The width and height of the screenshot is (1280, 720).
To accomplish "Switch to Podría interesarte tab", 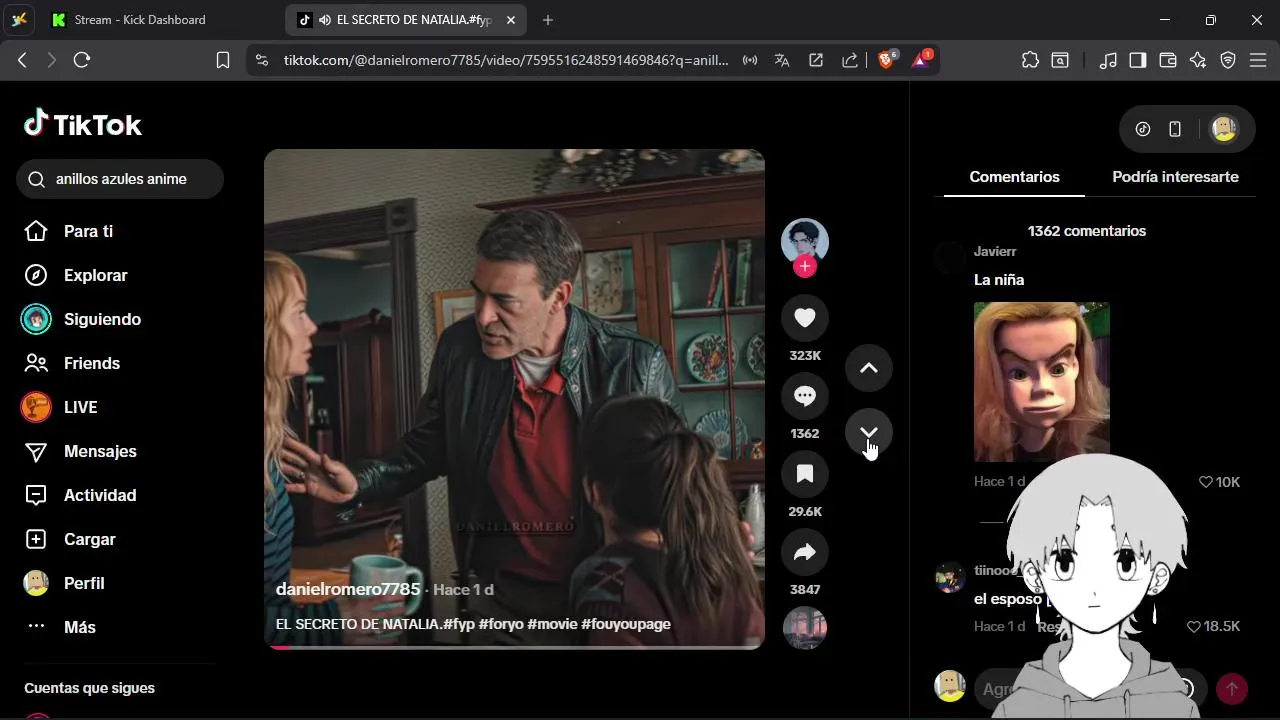I will (x=1175, y=177).
